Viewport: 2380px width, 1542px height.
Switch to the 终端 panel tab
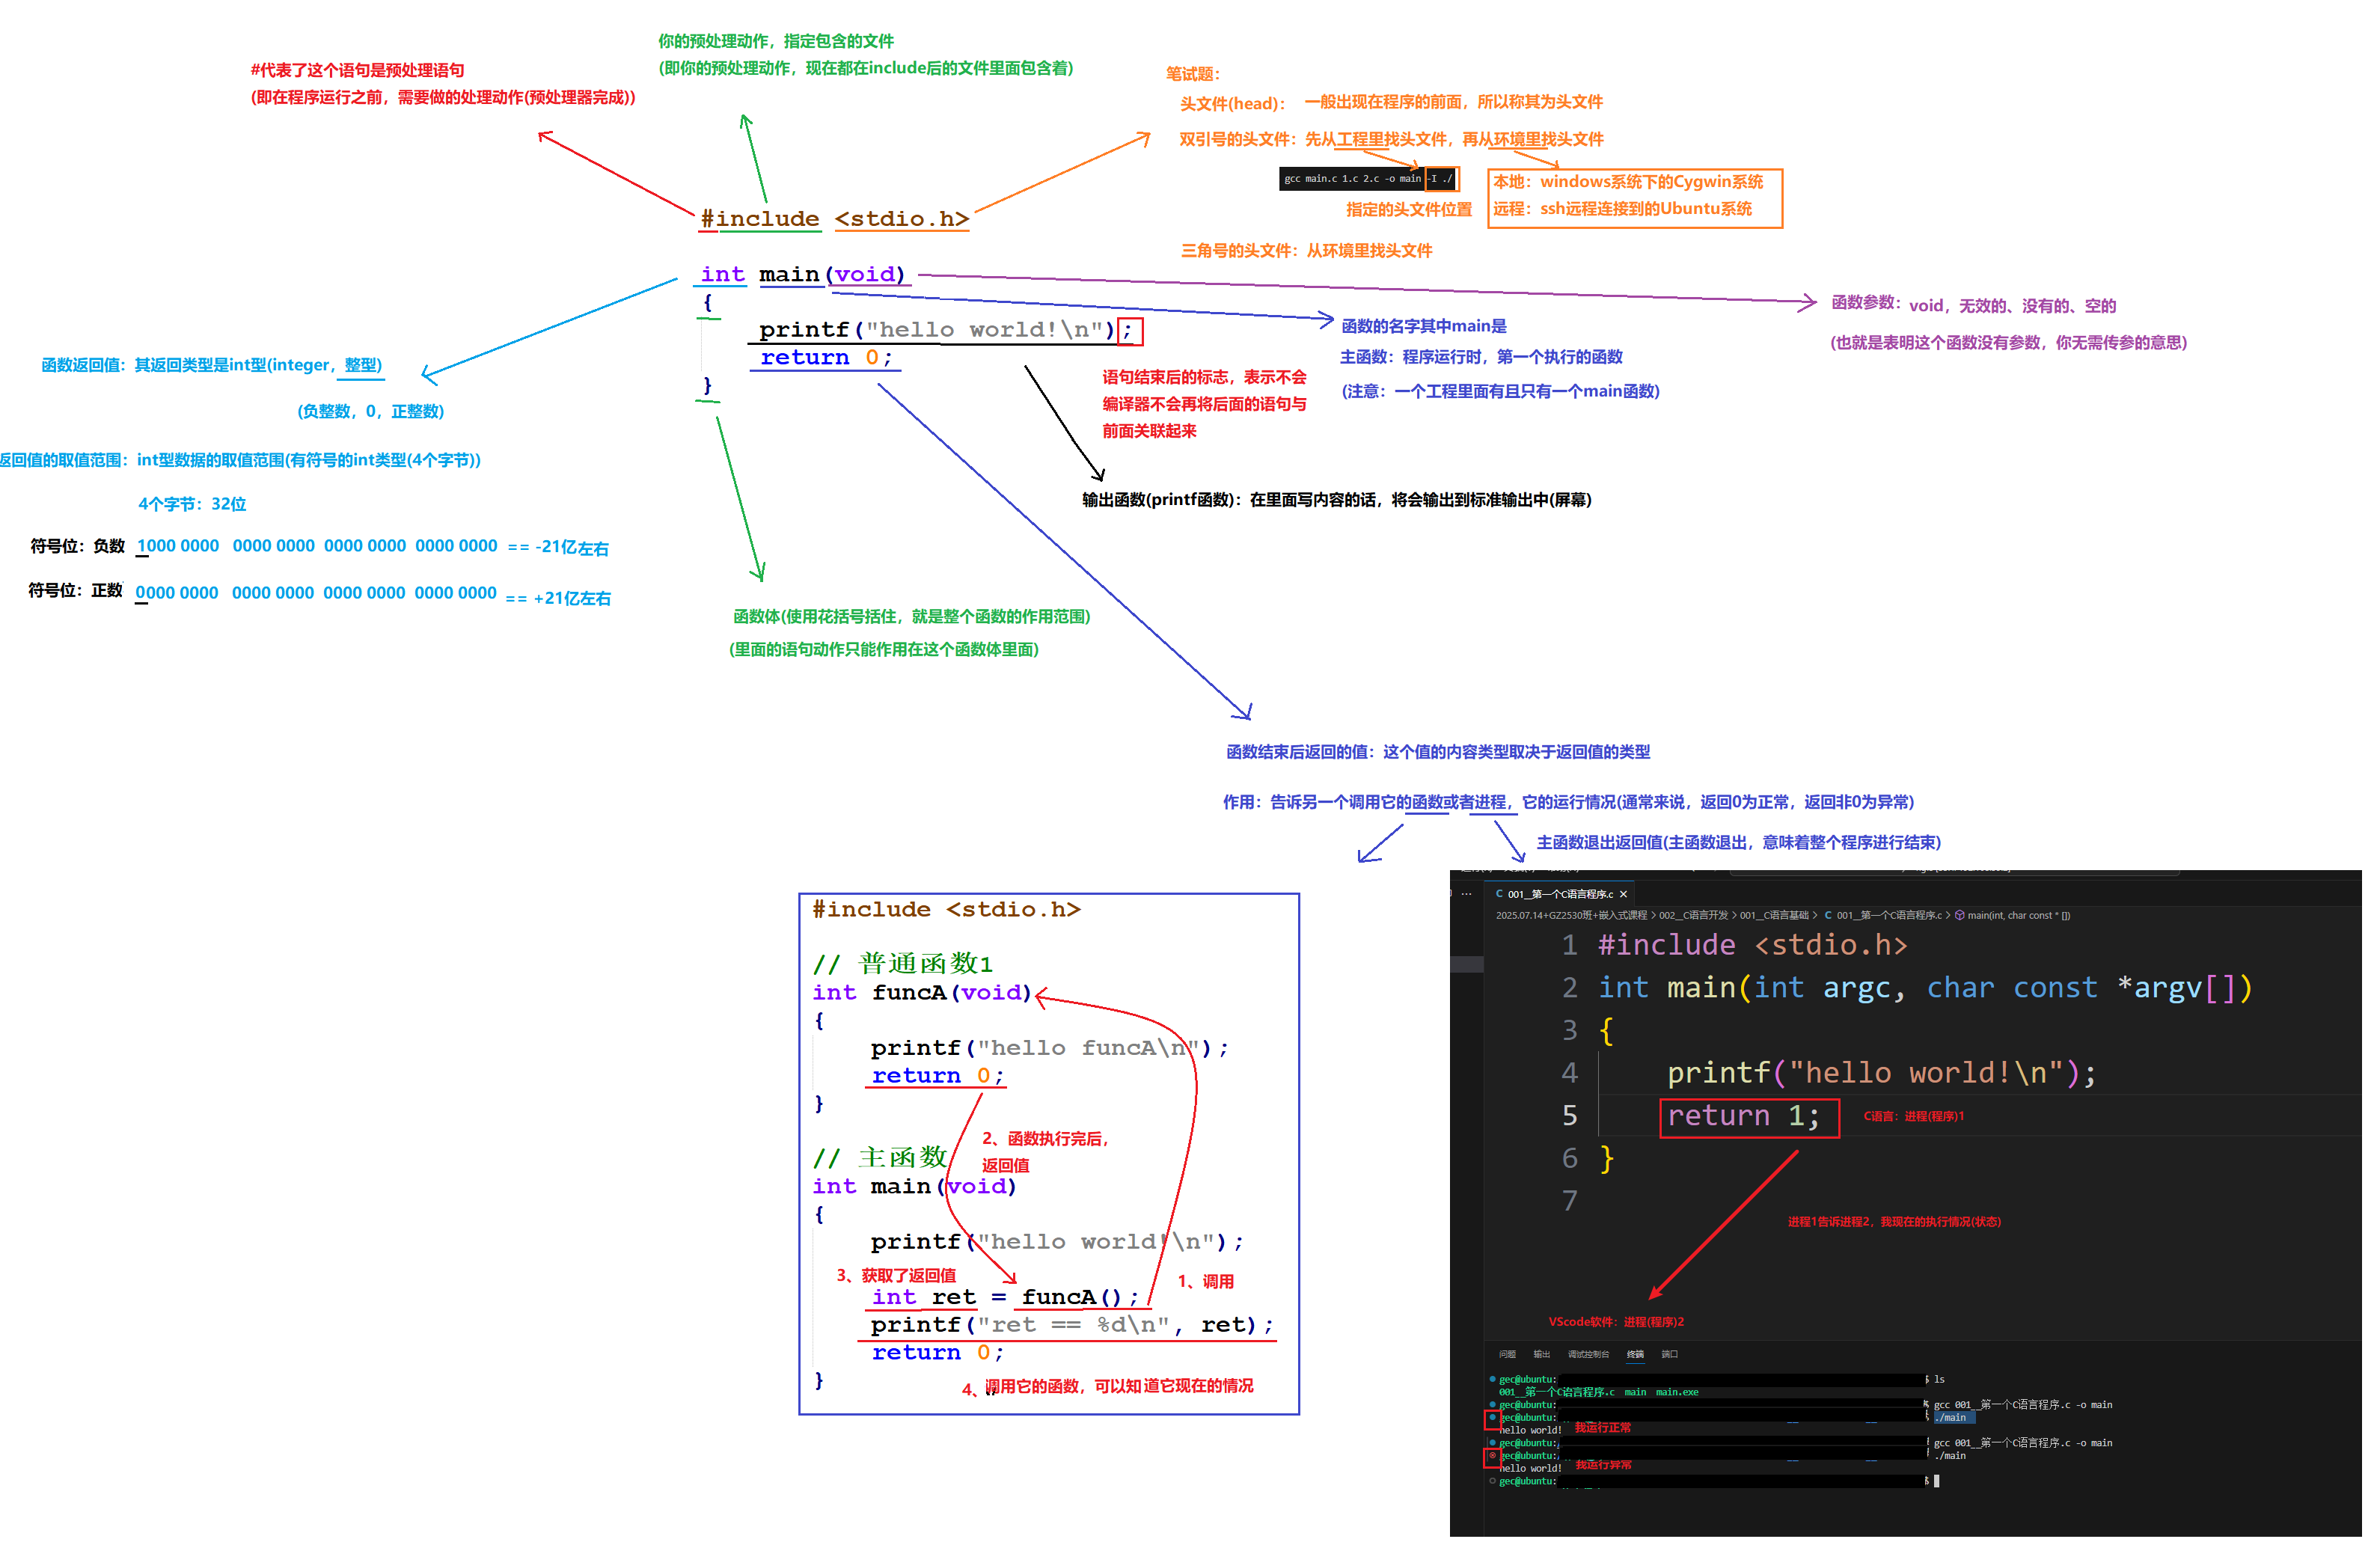[1635, 1354]
